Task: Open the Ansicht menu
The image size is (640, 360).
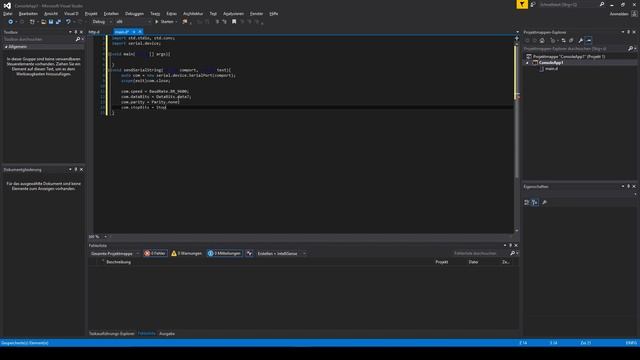Action: (51, 13)
